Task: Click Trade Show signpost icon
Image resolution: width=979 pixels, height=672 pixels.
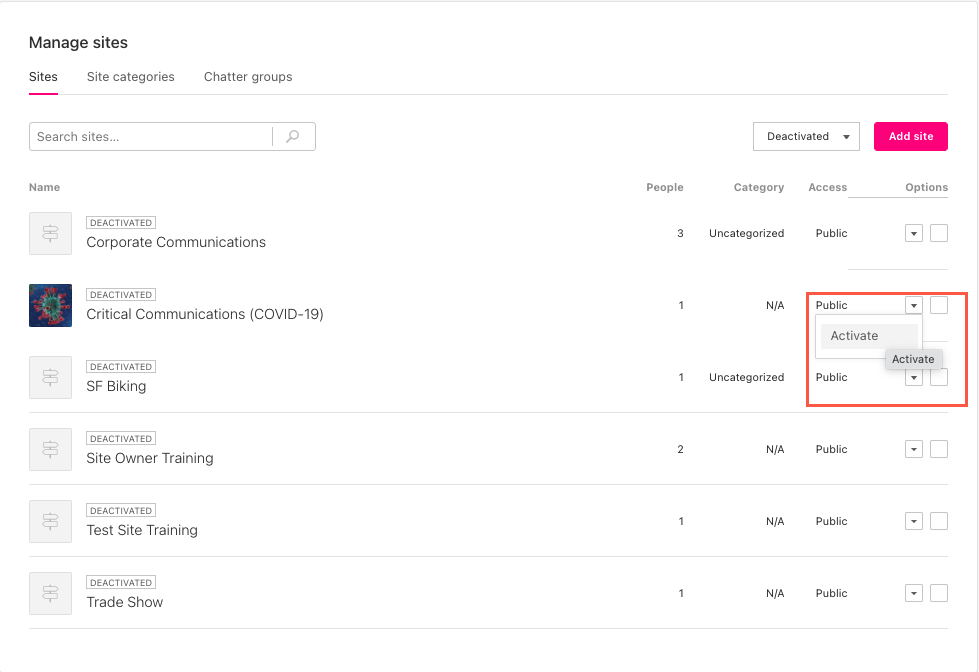Action: 50,593
